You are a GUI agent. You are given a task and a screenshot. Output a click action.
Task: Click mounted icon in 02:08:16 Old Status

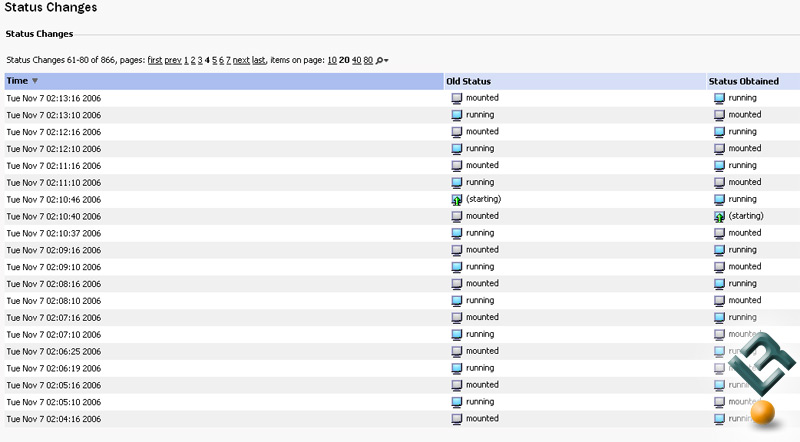coord(457,284)
